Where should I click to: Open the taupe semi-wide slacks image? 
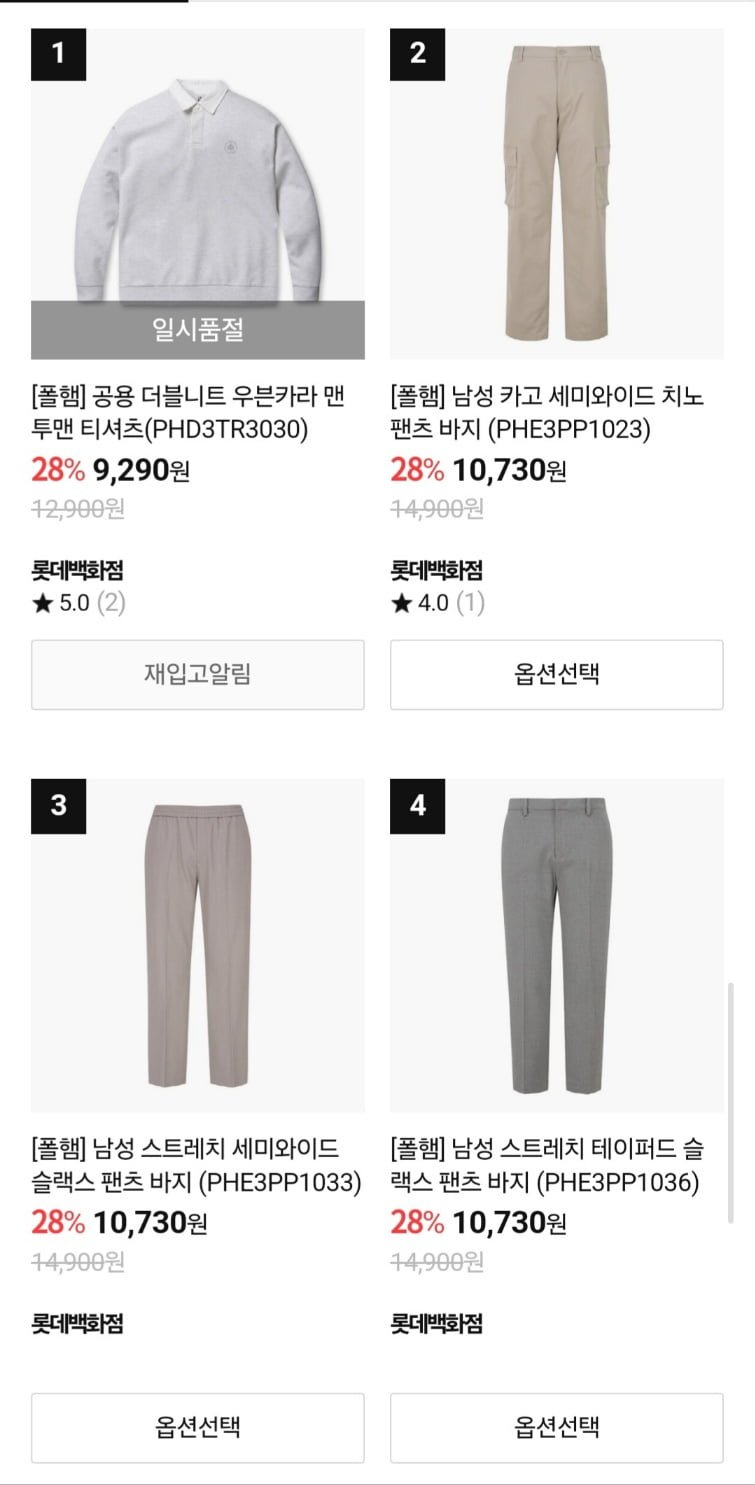(x=197, y=945)
